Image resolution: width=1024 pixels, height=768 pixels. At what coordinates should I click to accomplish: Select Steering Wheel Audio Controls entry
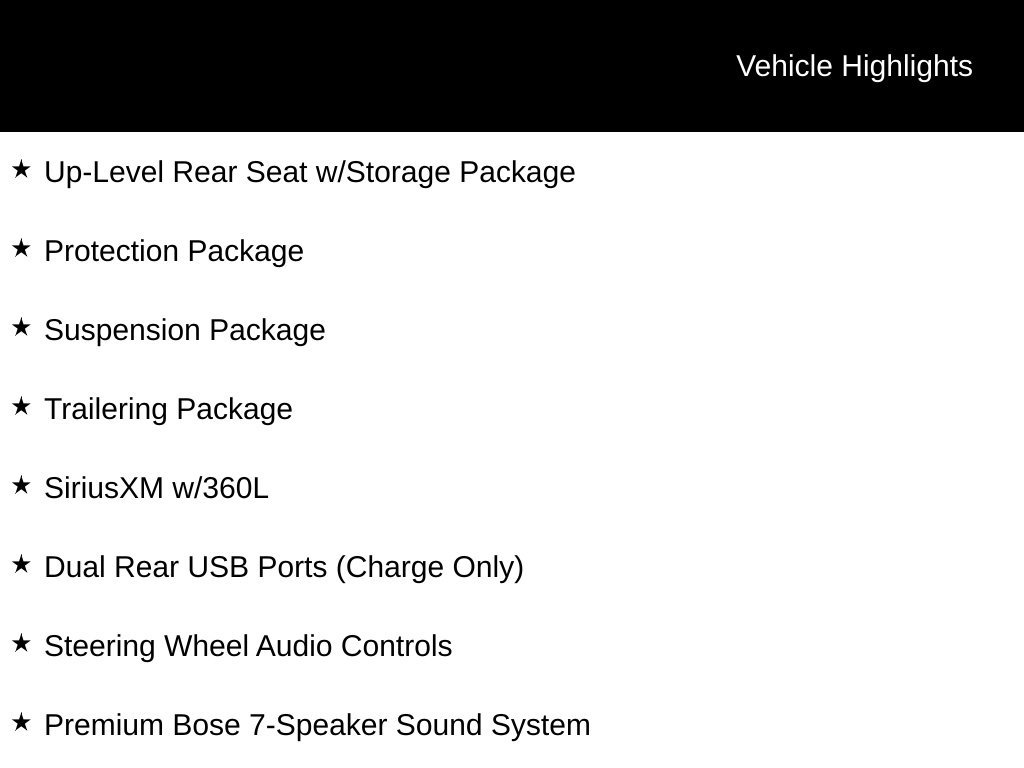click(248, 647)
